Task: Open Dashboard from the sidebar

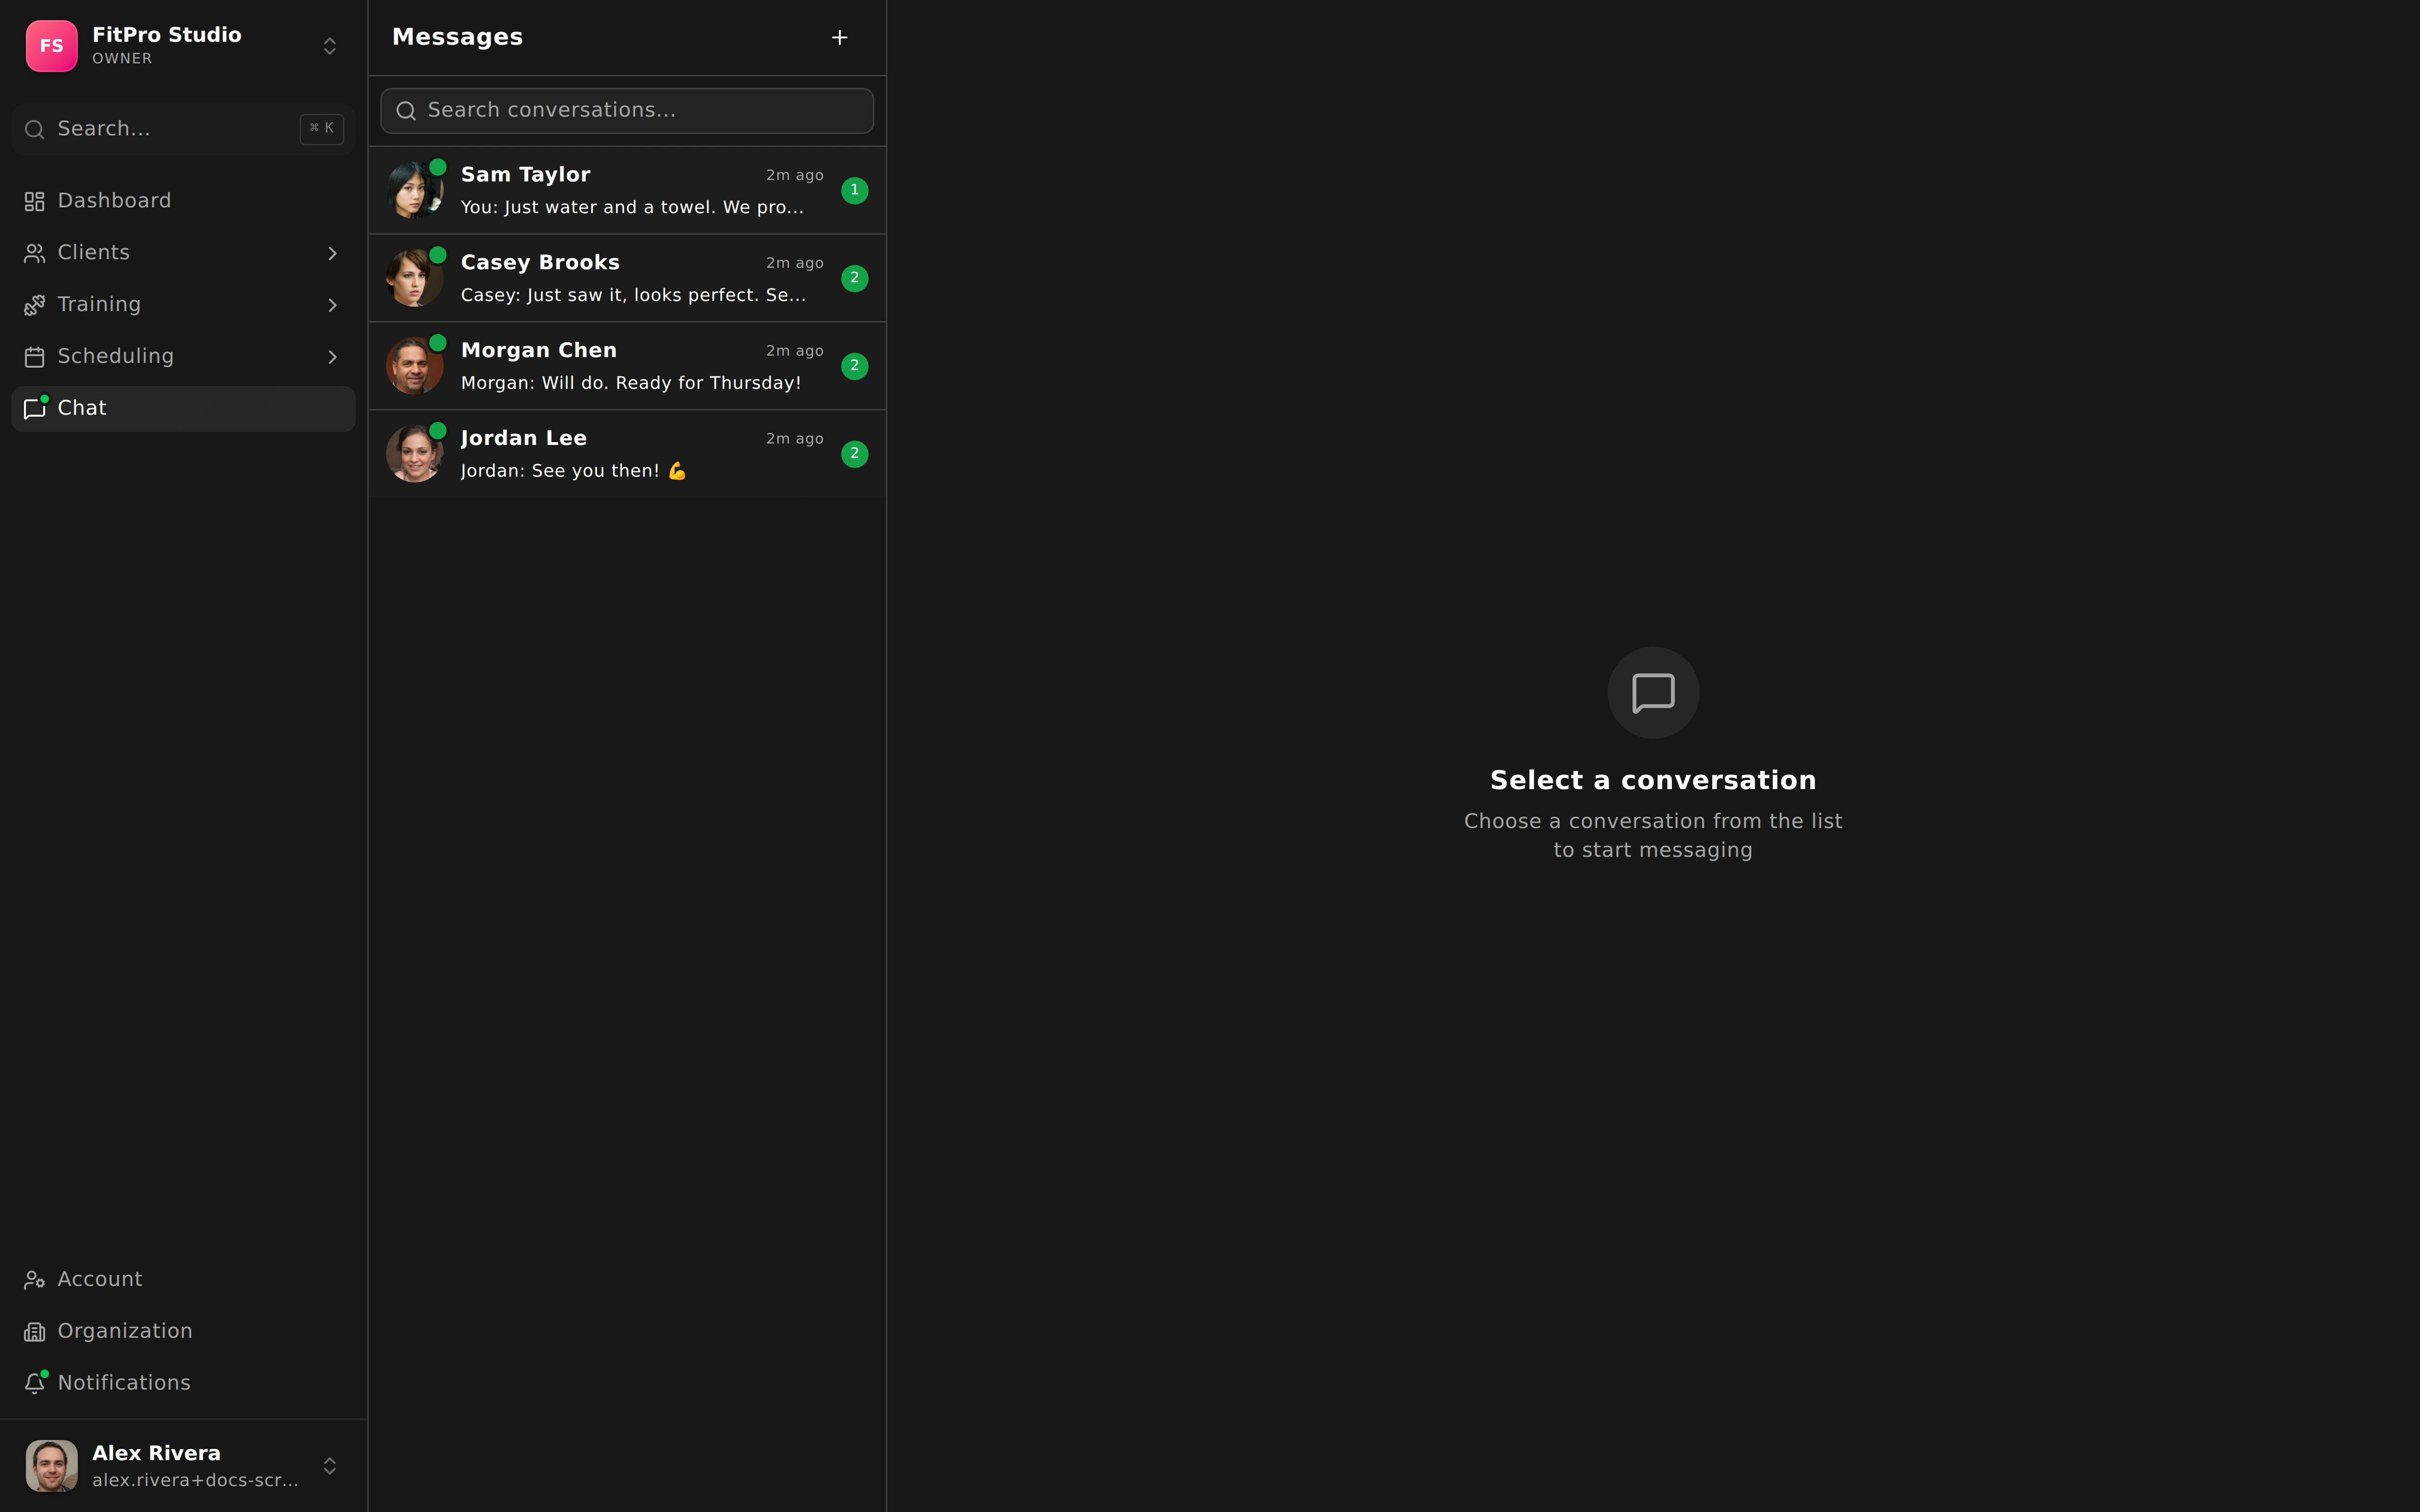Action: [x=183, y=201]
